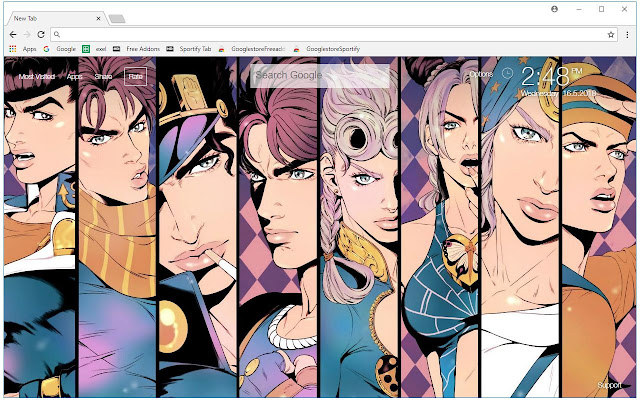Viewport: 640px width, 400px height.
Task: Open the Apps bookmark grid icon
Action: (x=13, y=49)
